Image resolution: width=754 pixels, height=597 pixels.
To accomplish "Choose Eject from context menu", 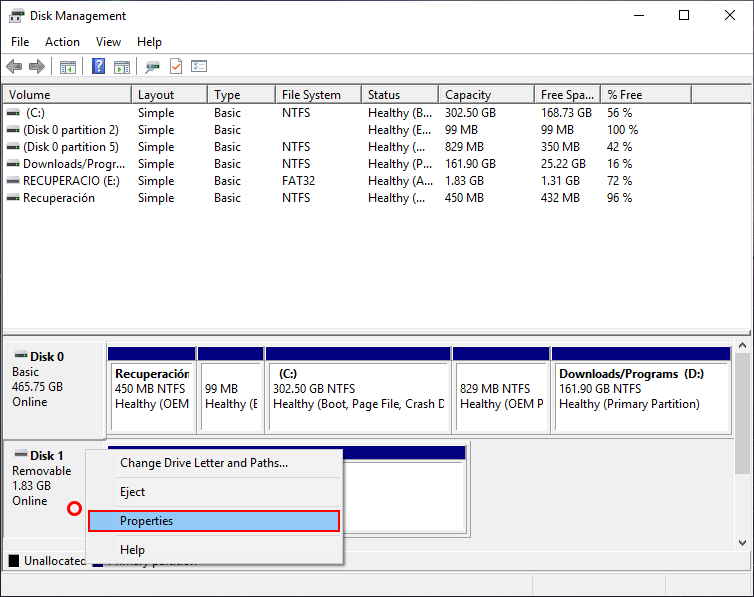I will click(x=214, y=492).
